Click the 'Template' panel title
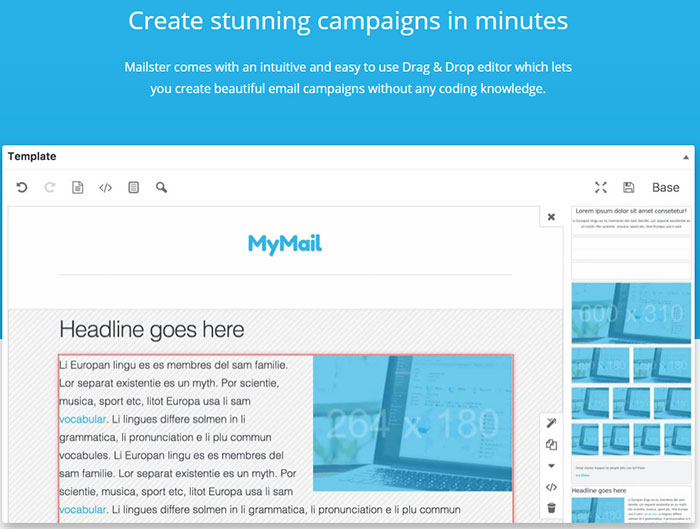Viewport: 700px width, 529px height. [32, 157]
